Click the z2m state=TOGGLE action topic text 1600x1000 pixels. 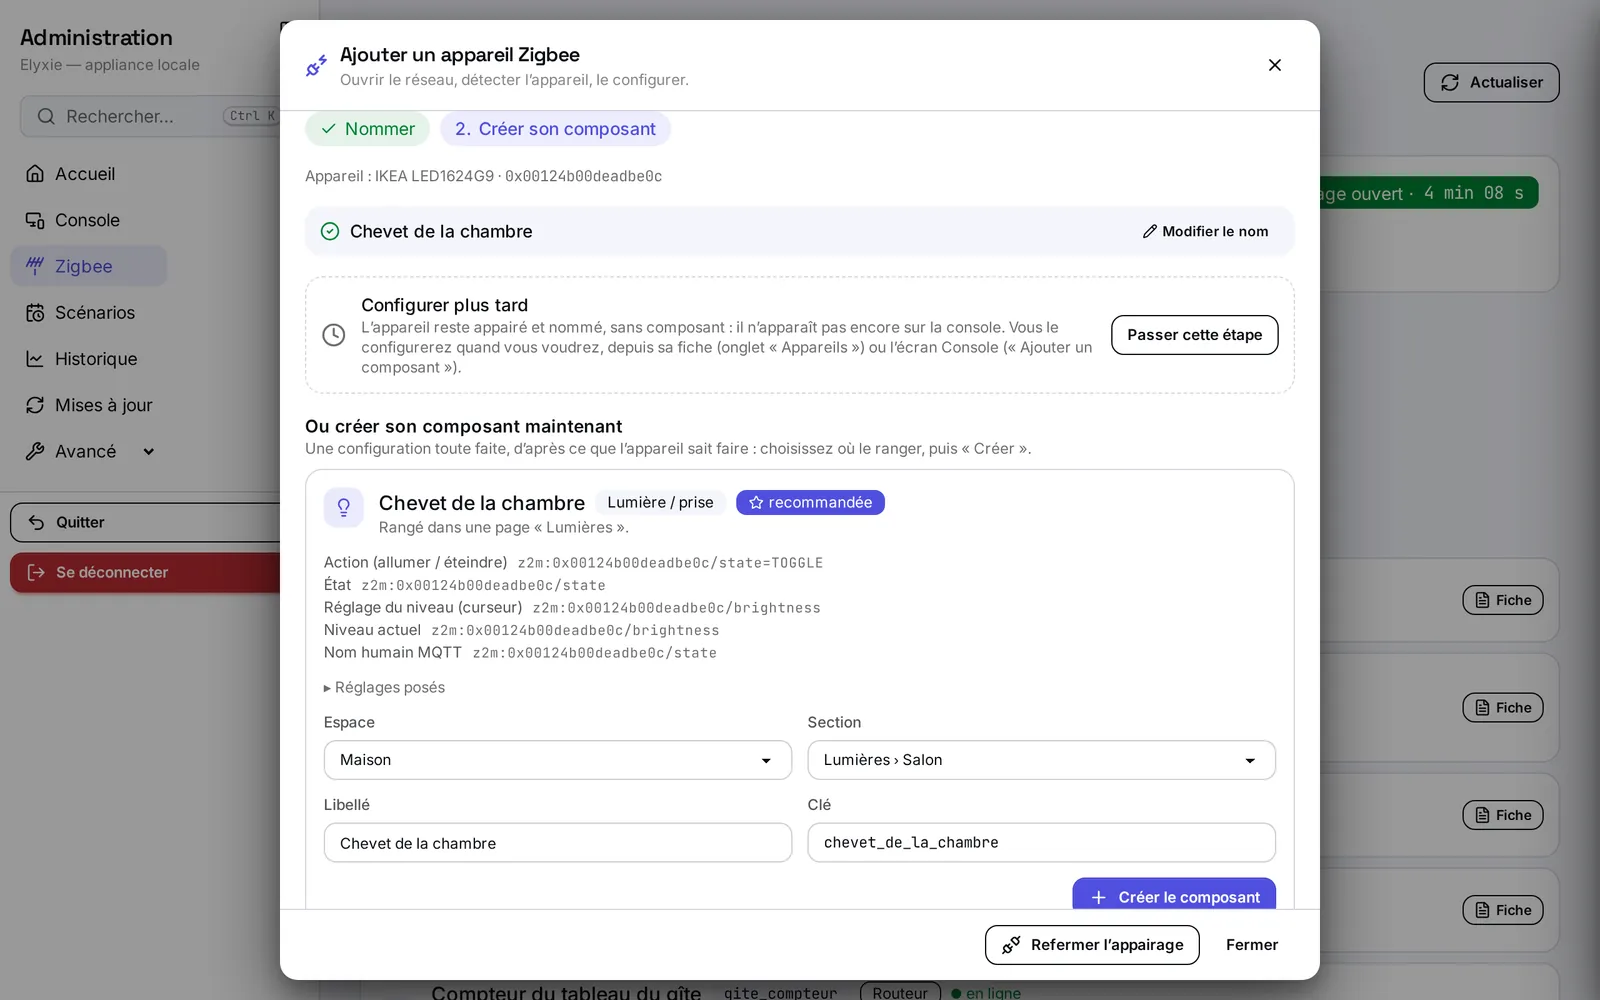(670, 563)
